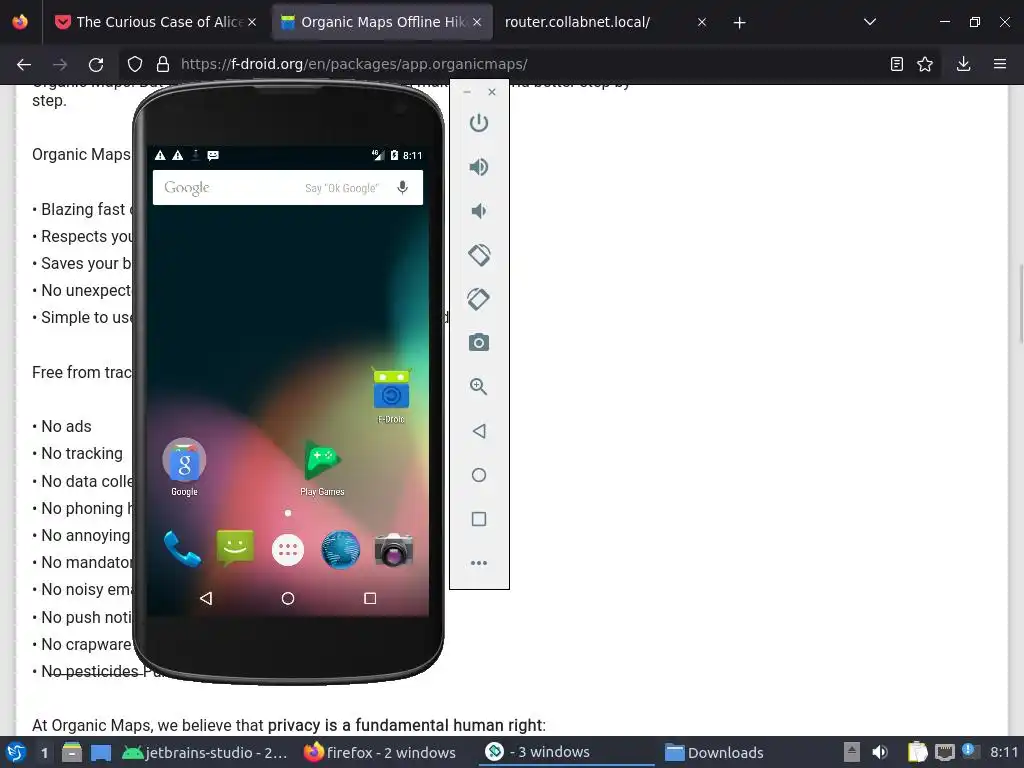The width and height of the screenshot is (1024, 768).
Task: Close The Curious Case of Alice tab
Action: click(252, 22)
